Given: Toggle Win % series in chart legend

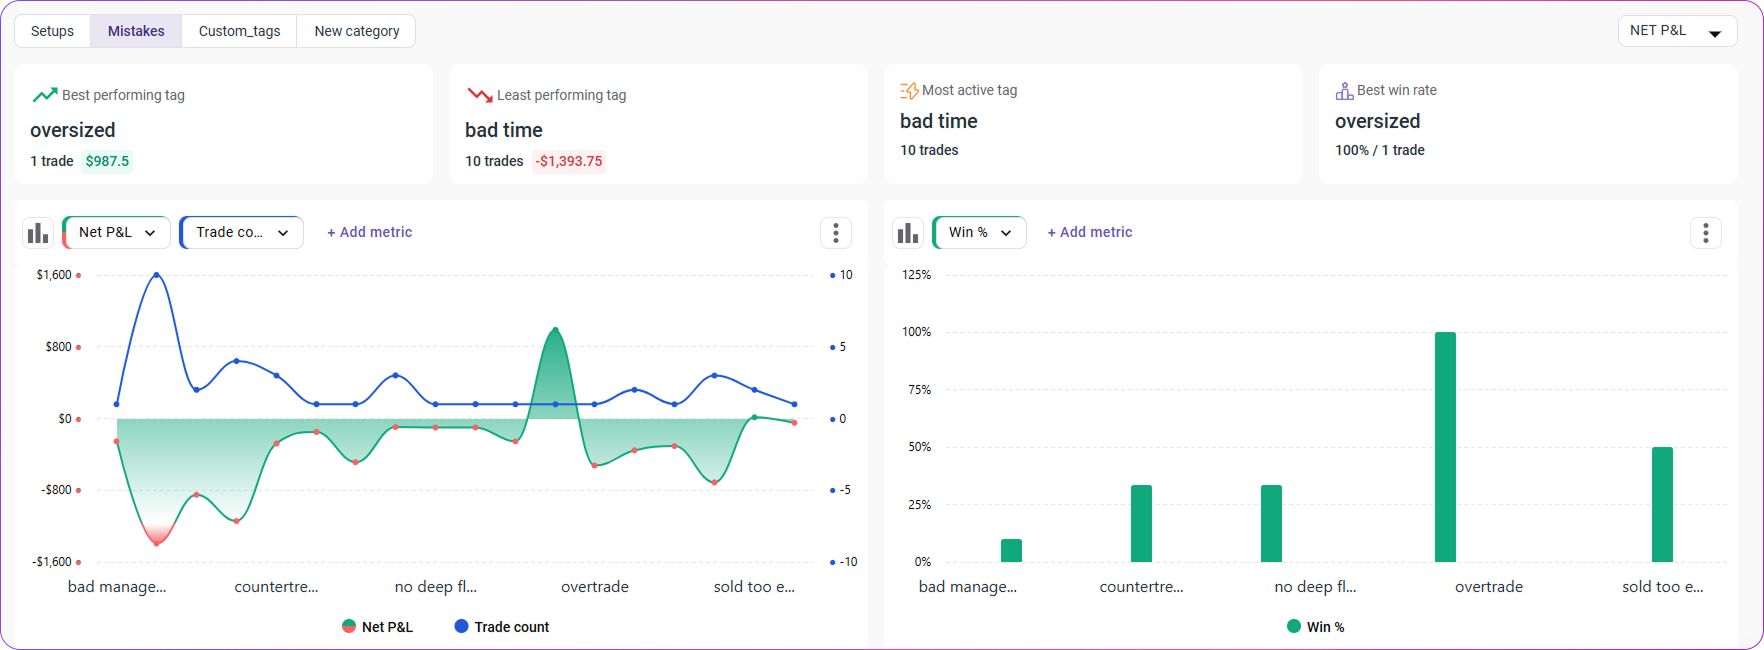Looking at the screenshot, I should (1316, 627).
